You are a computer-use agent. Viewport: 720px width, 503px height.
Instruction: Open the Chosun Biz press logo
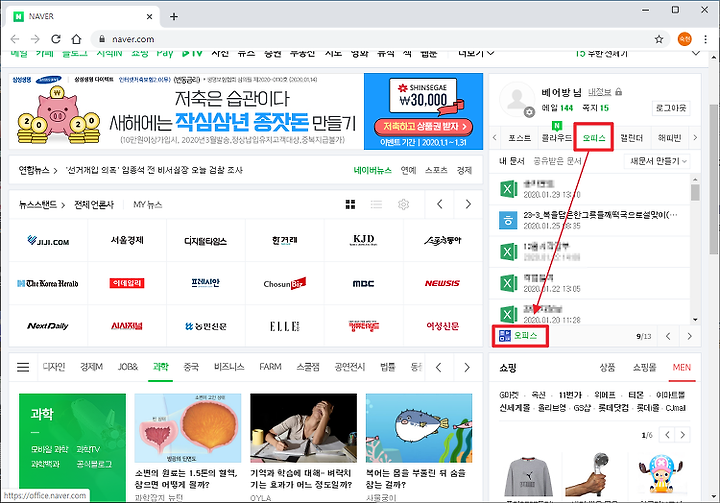pos(285,283)
